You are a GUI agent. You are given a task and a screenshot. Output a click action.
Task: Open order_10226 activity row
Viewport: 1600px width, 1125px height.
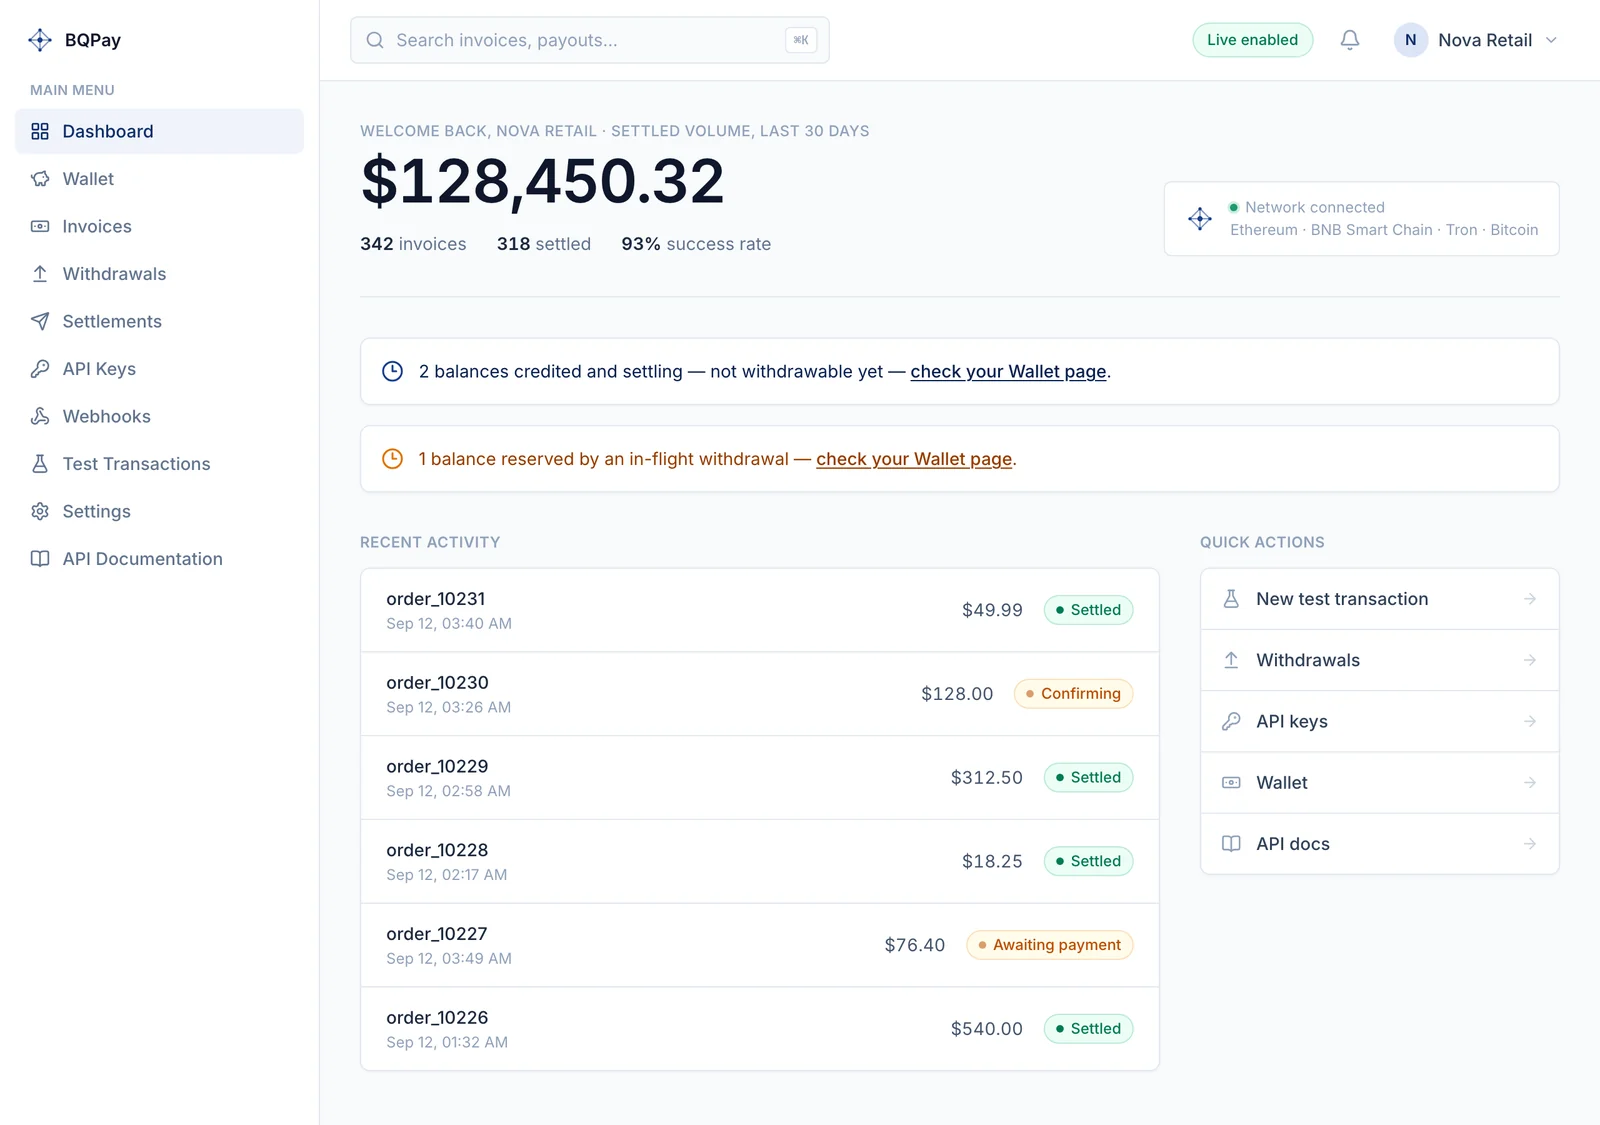(760, 1029)
